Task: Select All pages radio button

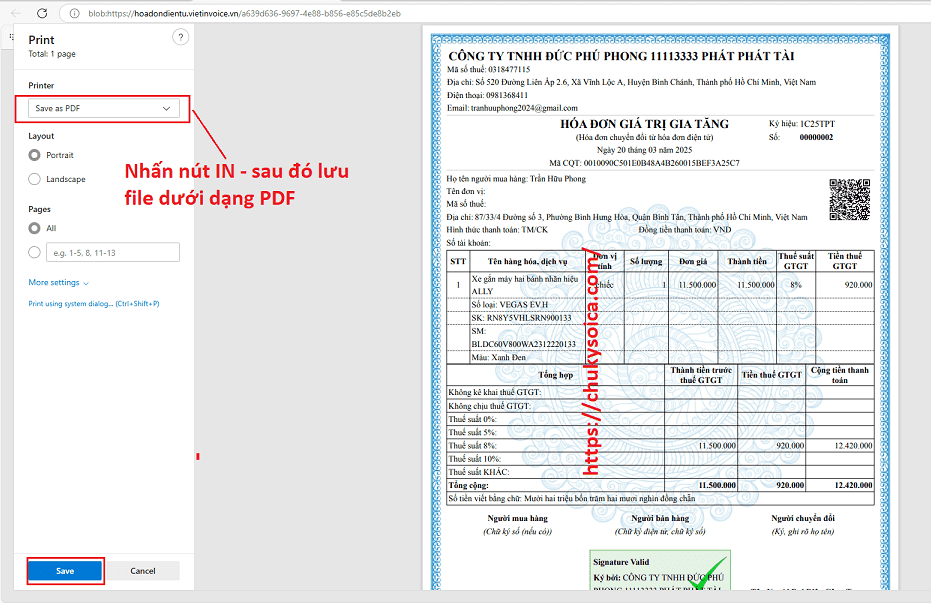Action: [34, 228]
